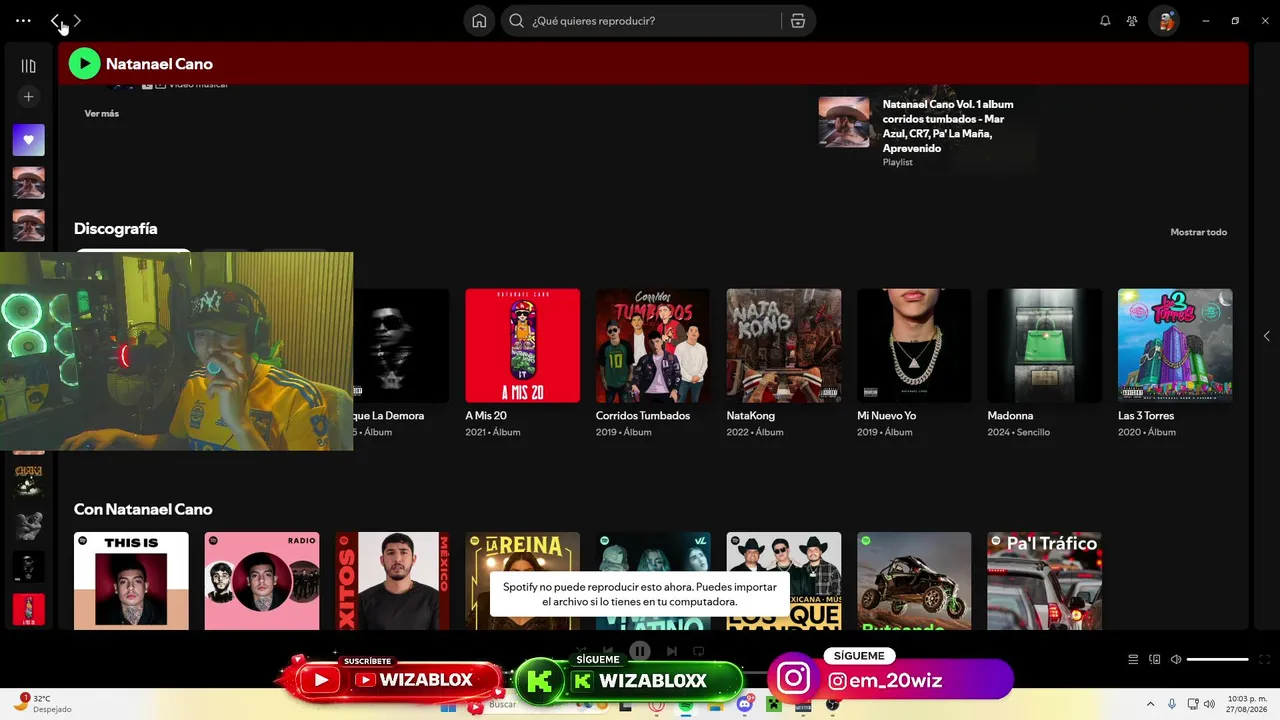Expand the right side panel chevron

coord(1266,336)
